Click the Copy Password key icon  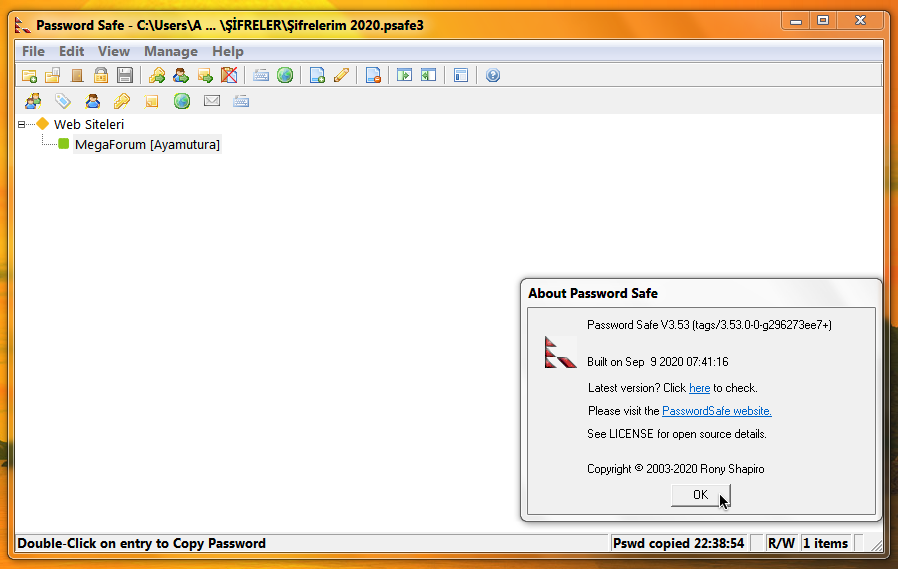coord(156,75)
